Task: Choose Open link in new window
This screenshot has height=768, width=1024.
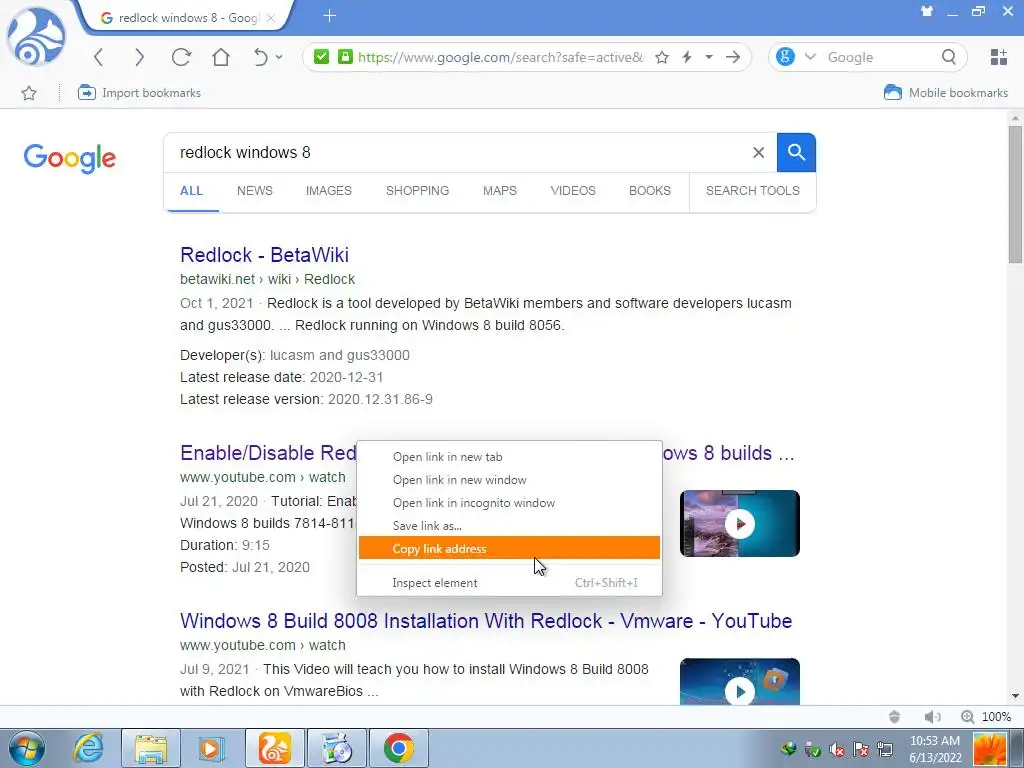Action: point(509,479)
